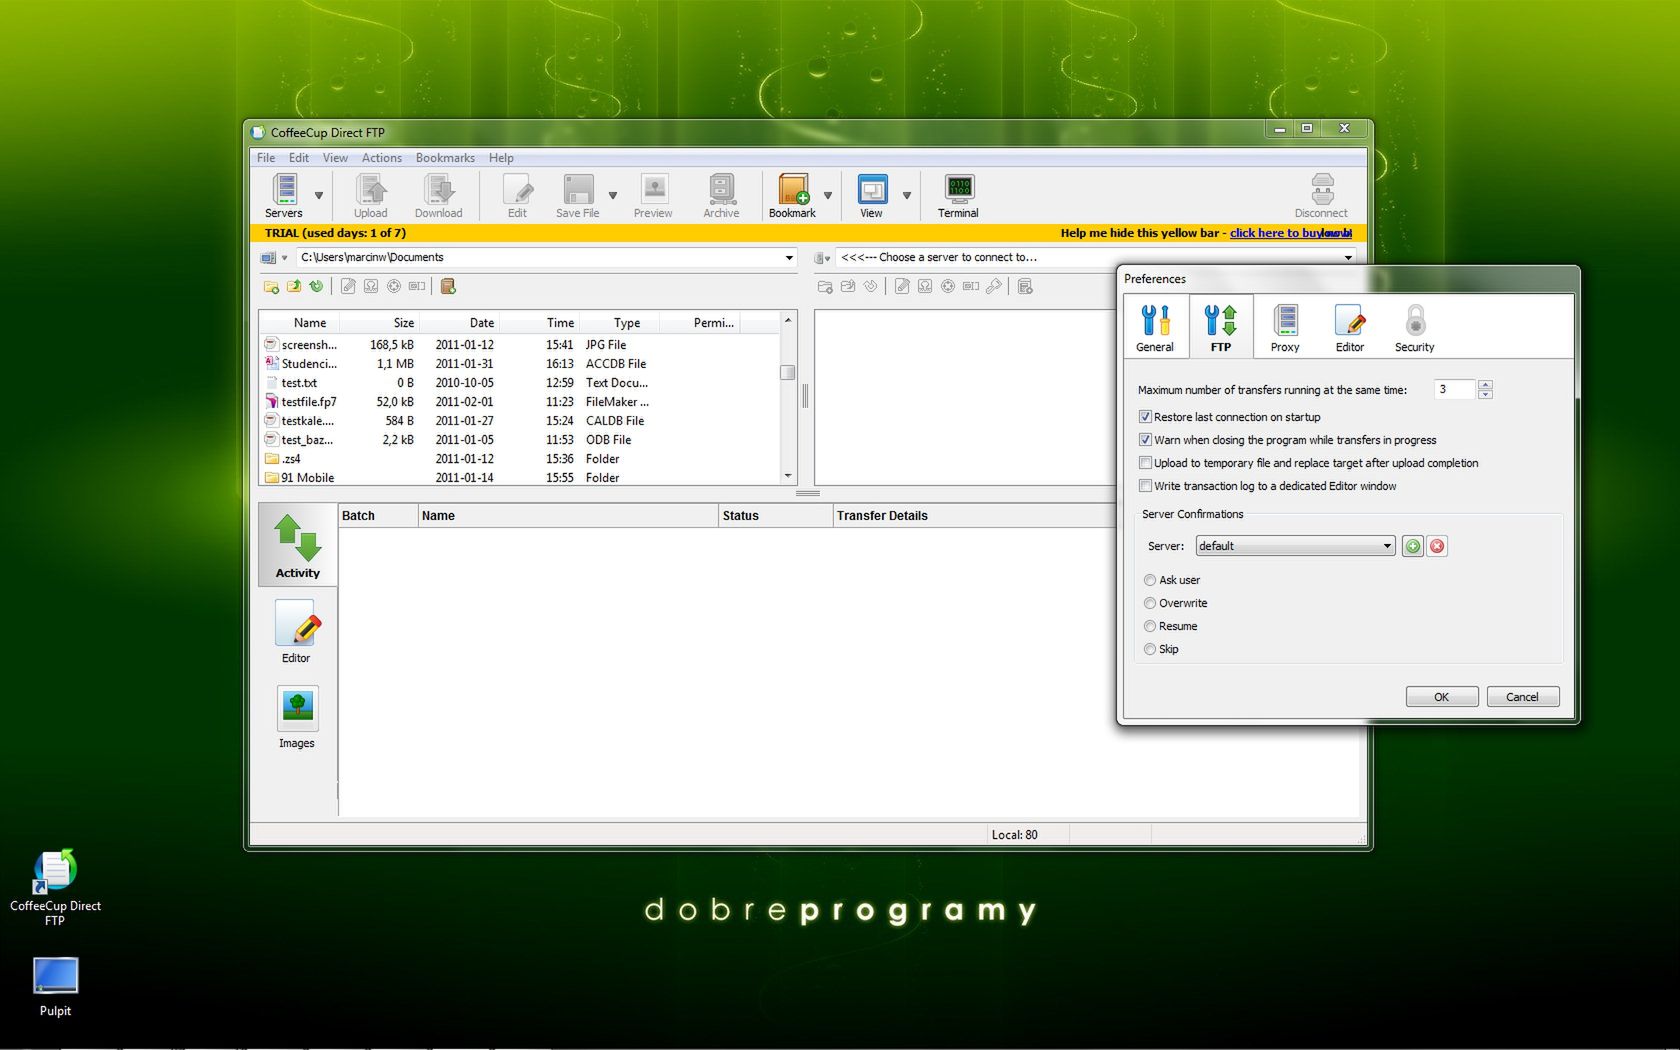Go up one local folder icon
Image resolution: width=1680 pixels, height=1050 pixels.
point(294,287)
